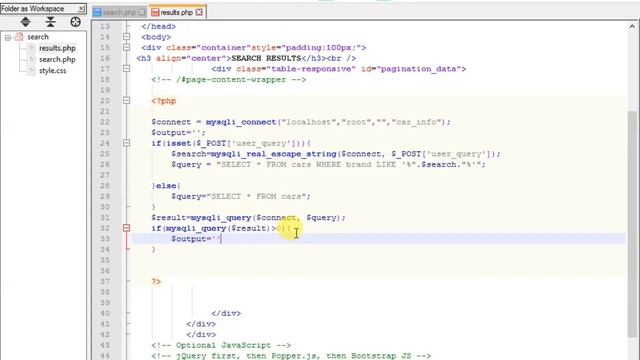The width and height of the screenshot is (640, 360).
Task: Click the Optional JavaScript comment on line 43
Action: pos(221,345)
